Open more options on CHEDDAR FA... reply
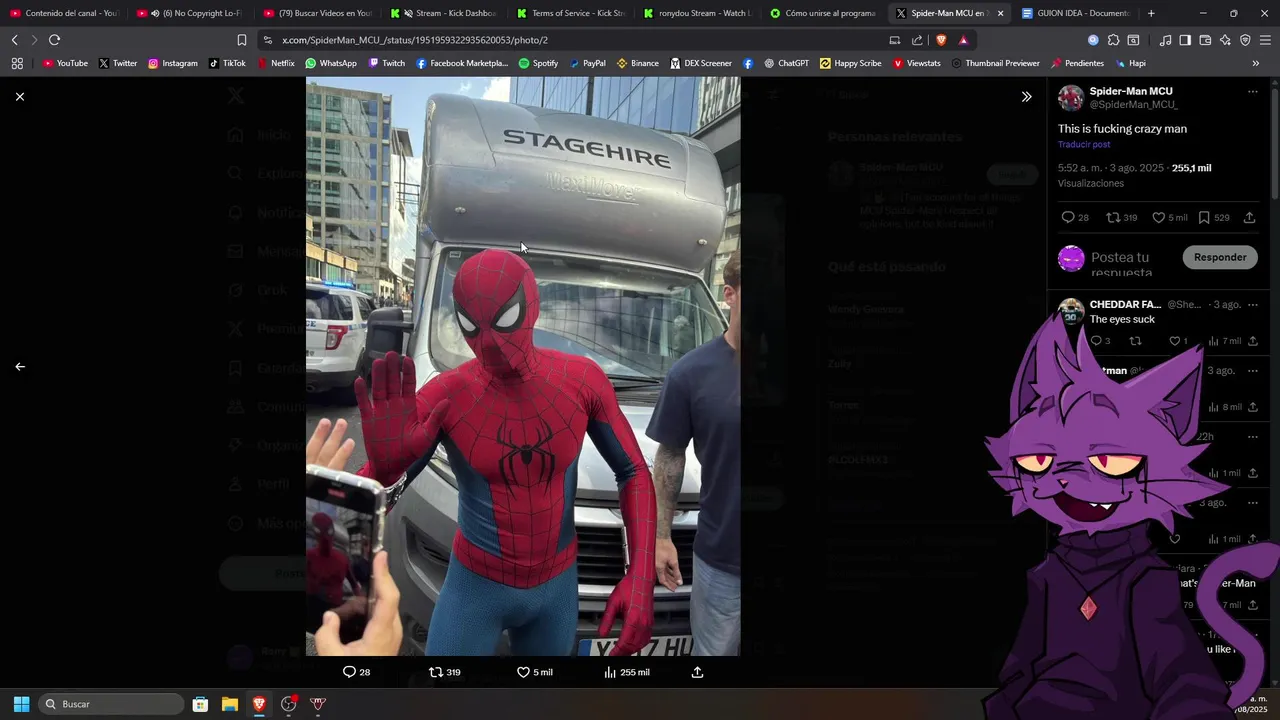 (x=1252, y=304)
